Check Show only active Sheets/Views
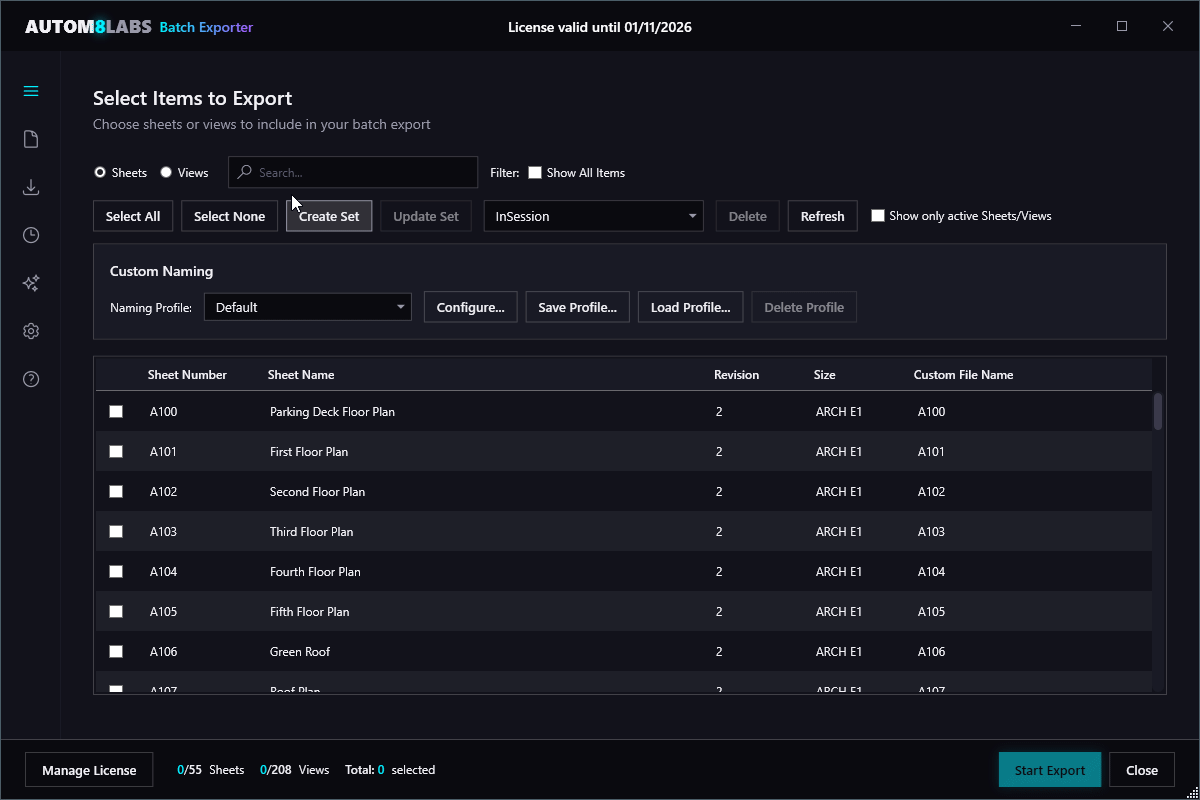Image resolution: width=1200 pixels, height=800 pixels. (878, 215)
